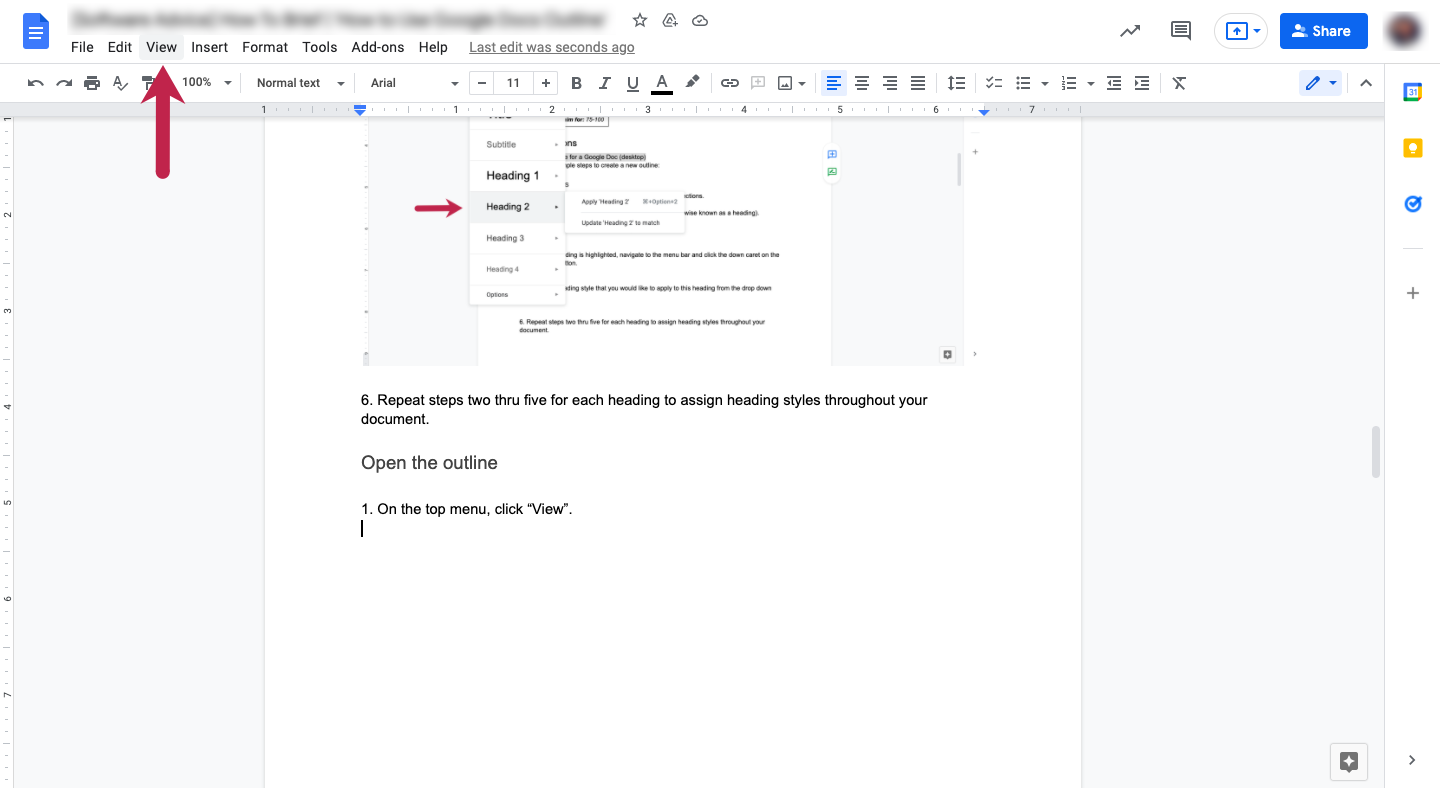Open bulleted list options dropdown arrow
This screenshot has width=1440, height=788.
[x=1045, y=83]
